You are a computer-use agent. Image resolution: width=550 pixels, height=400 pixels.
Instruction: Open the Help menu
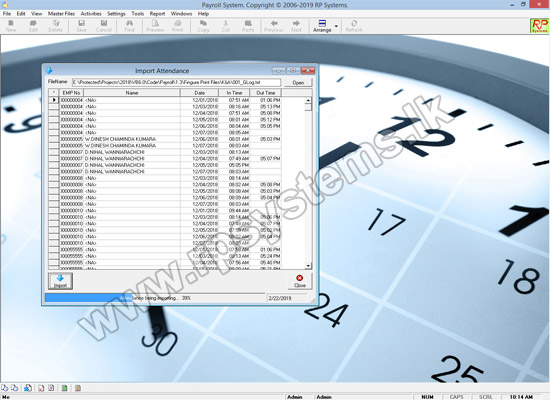[x=203, y=14]
